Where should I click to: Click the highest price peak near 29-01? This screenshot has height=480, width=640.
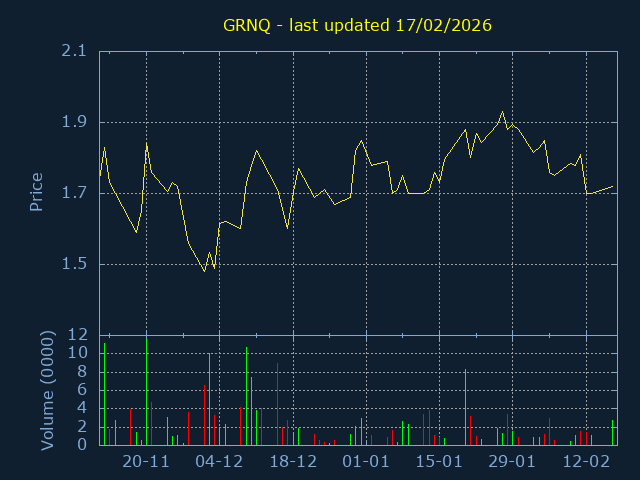tap(502, 112)
